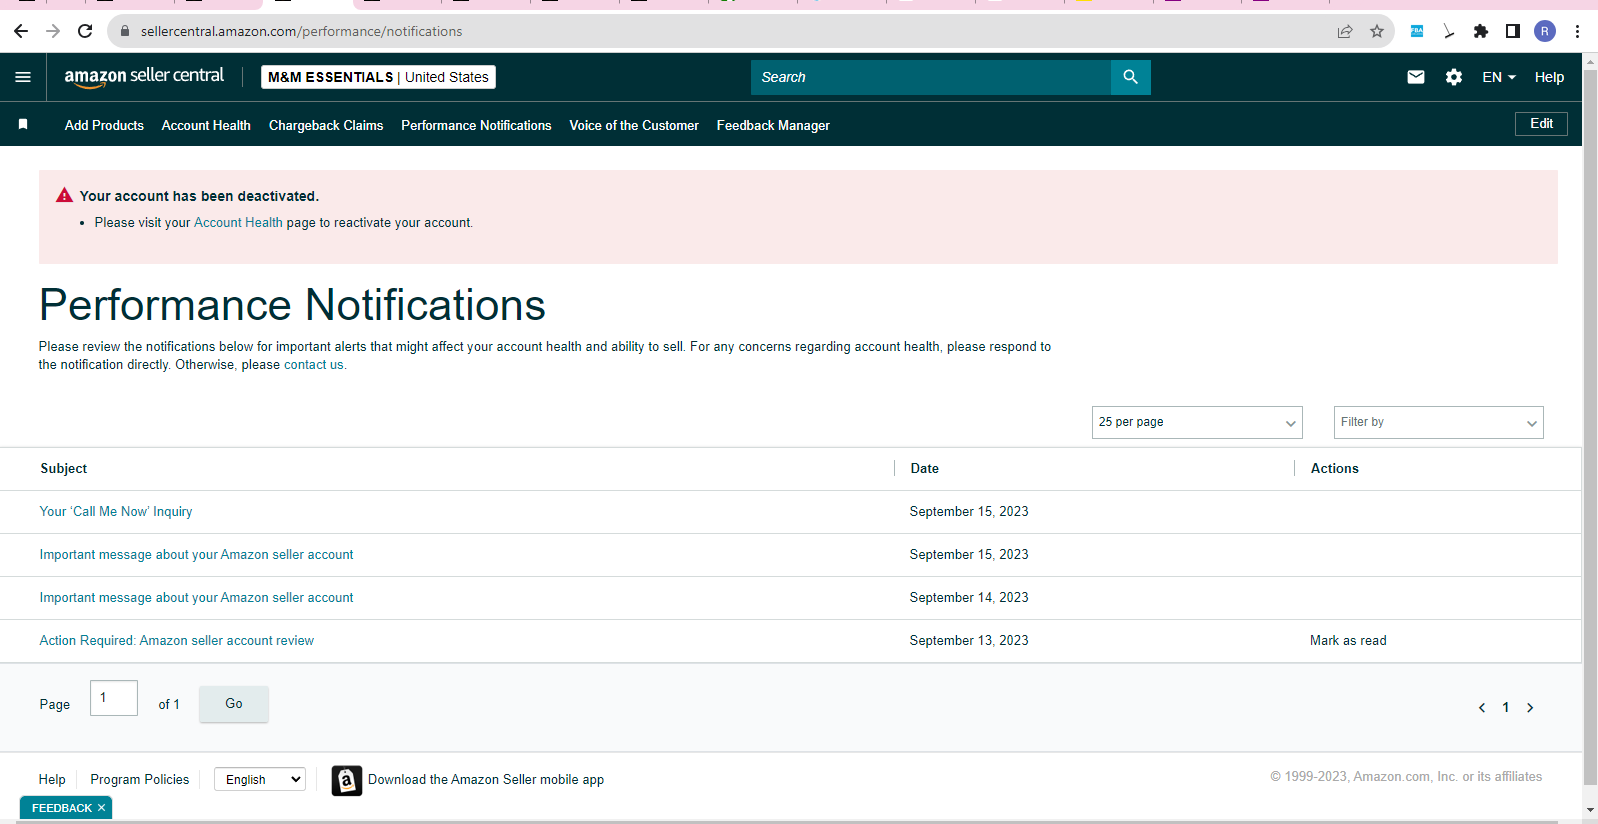Click the scrollbar up arrow

point(1590,62)
